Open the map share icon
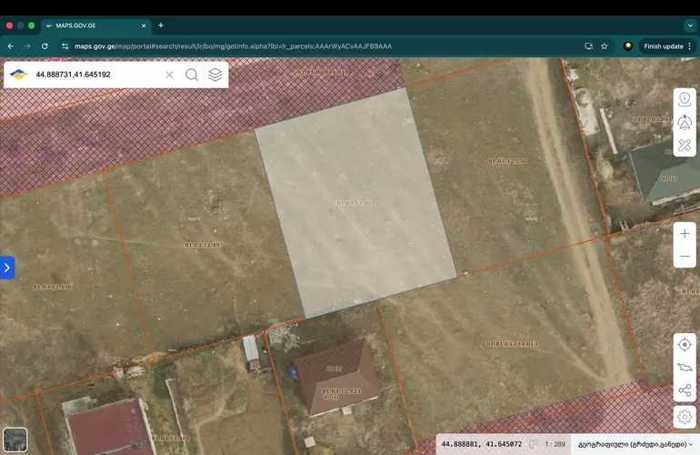Screen dimensions: 700x455 coord(684,391)
